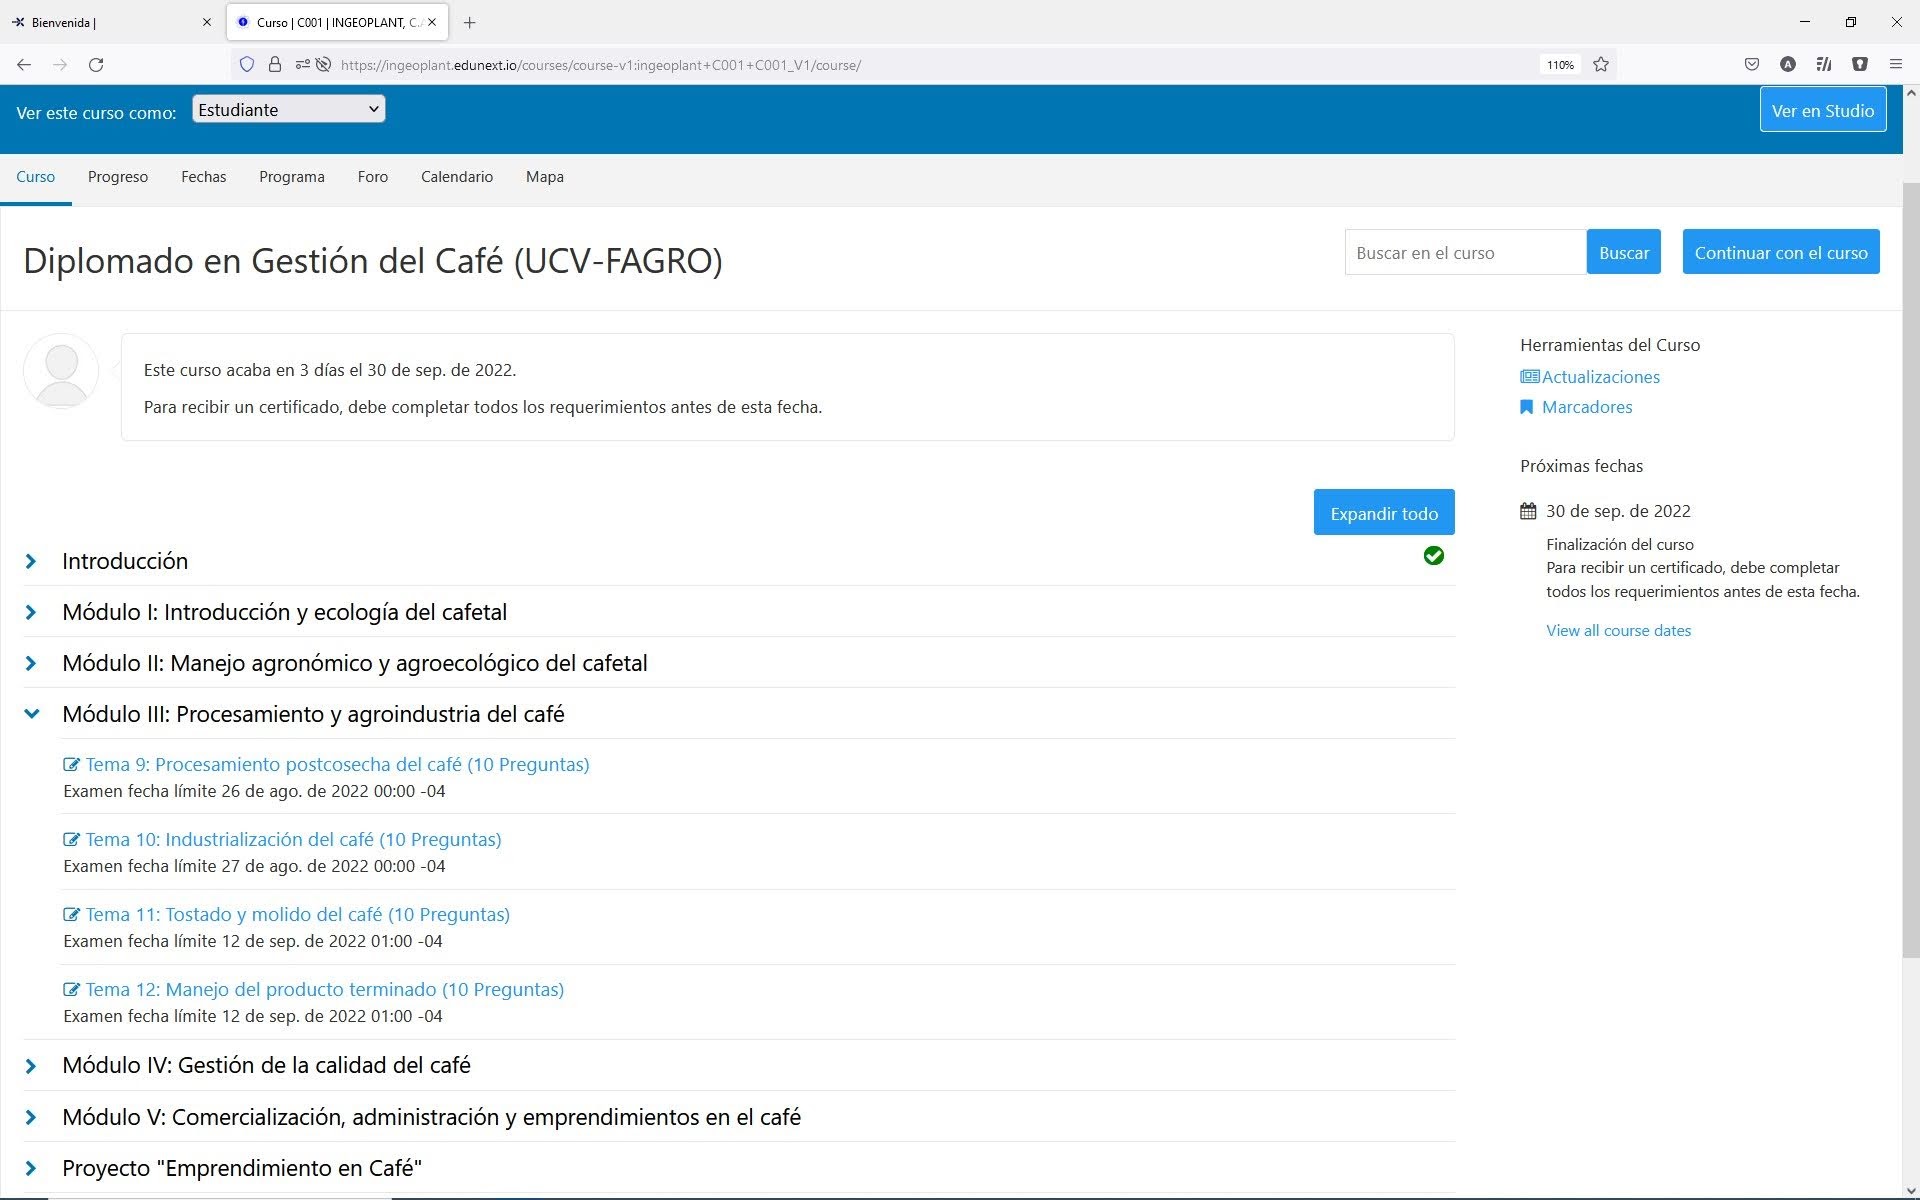Switch to the Progreso tab
Viewport: 1920px width, 1200px height.
pyautogui.click(x=118, y=177)
